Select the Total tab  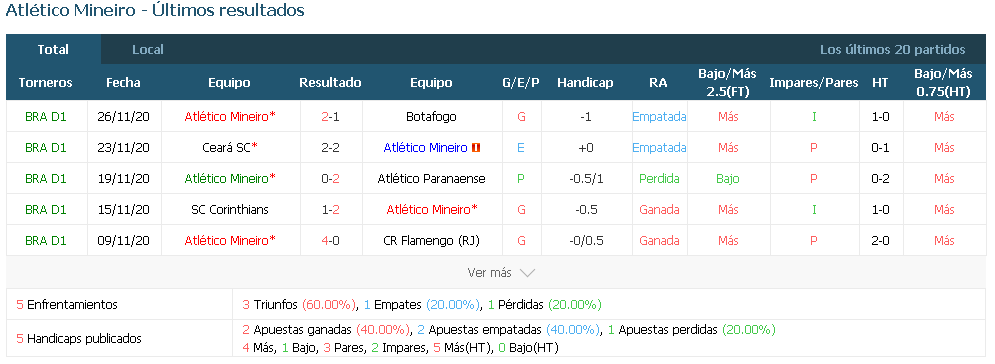[53, 49]
